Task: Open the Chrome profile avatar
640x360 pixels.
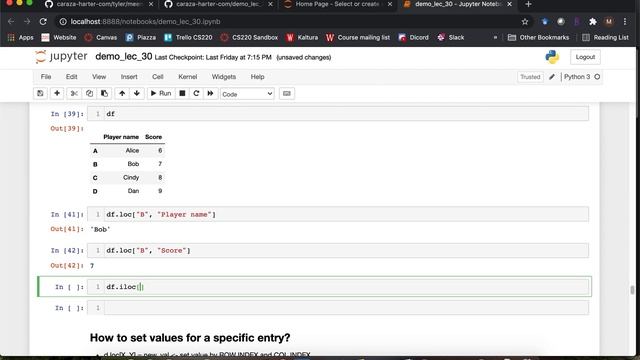Action: click(609, 22)
